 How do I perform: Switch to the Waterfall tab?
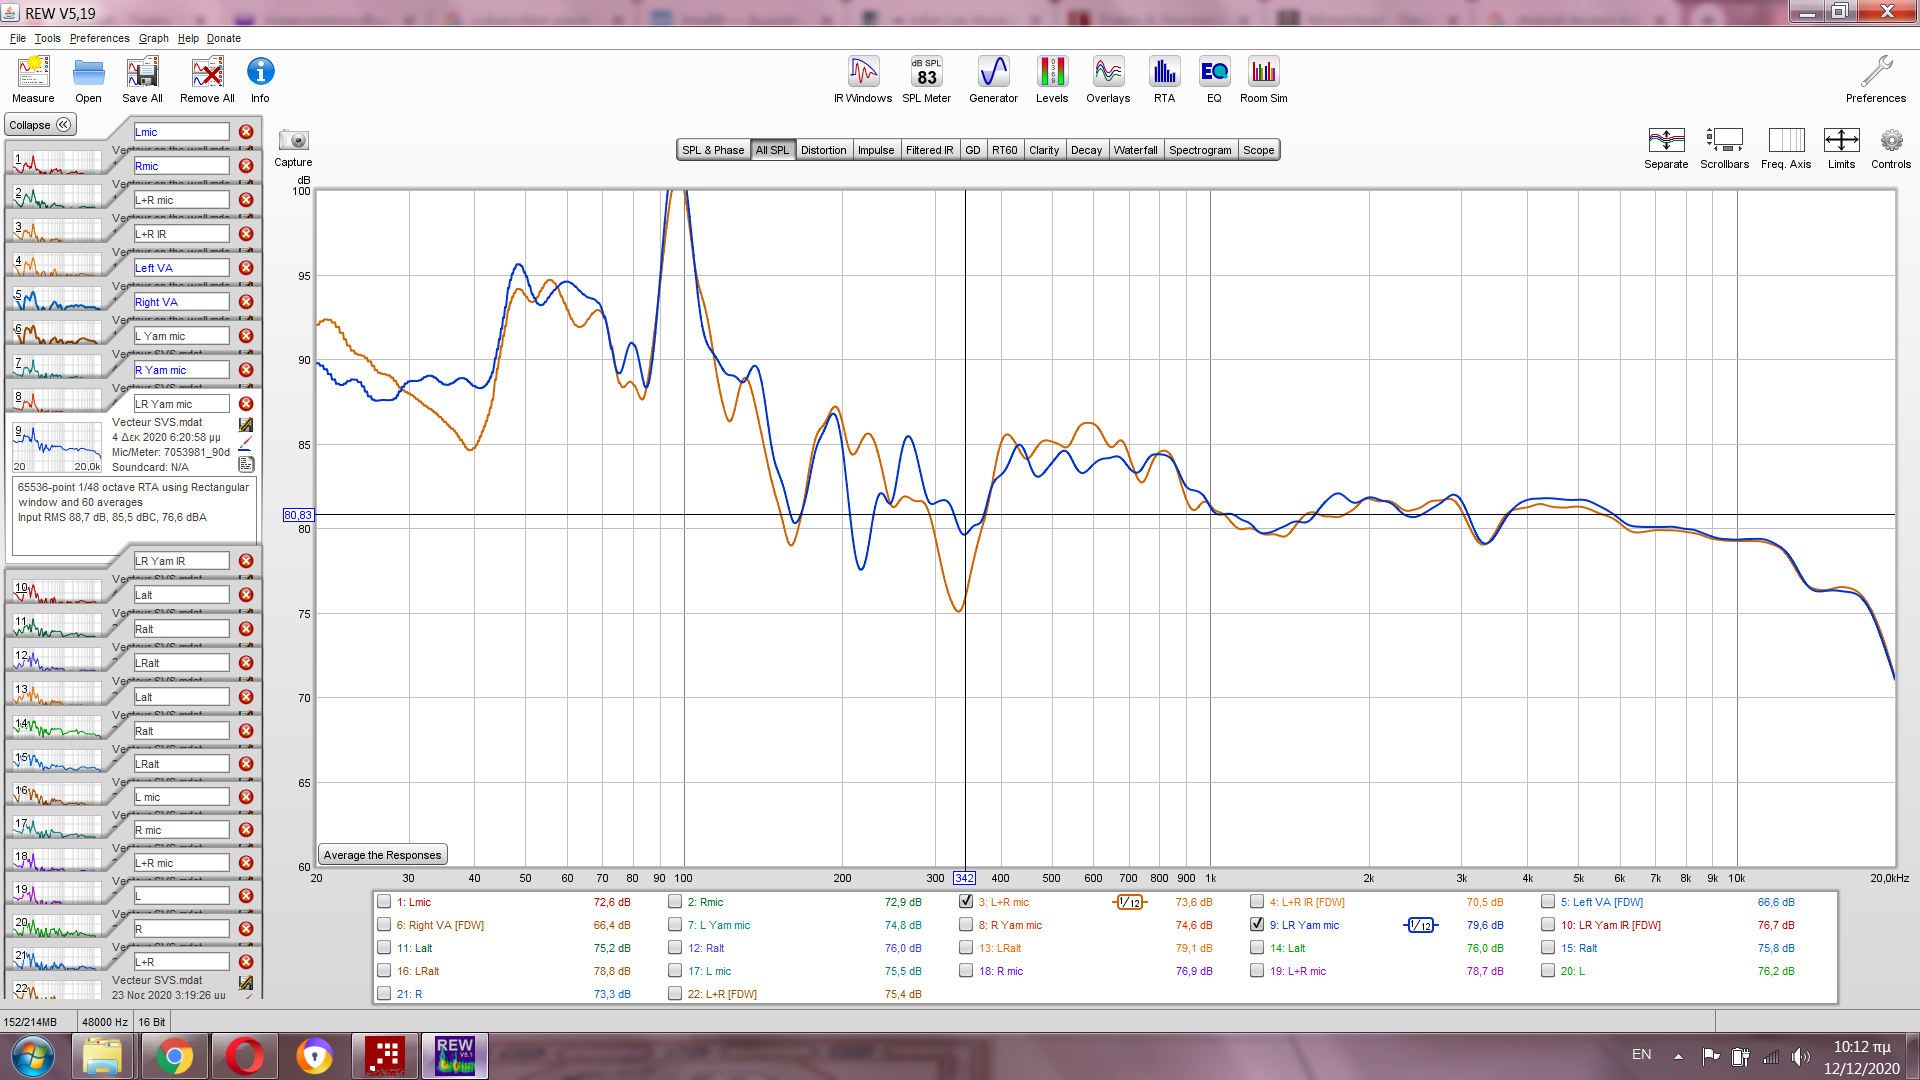(1135, 150)
